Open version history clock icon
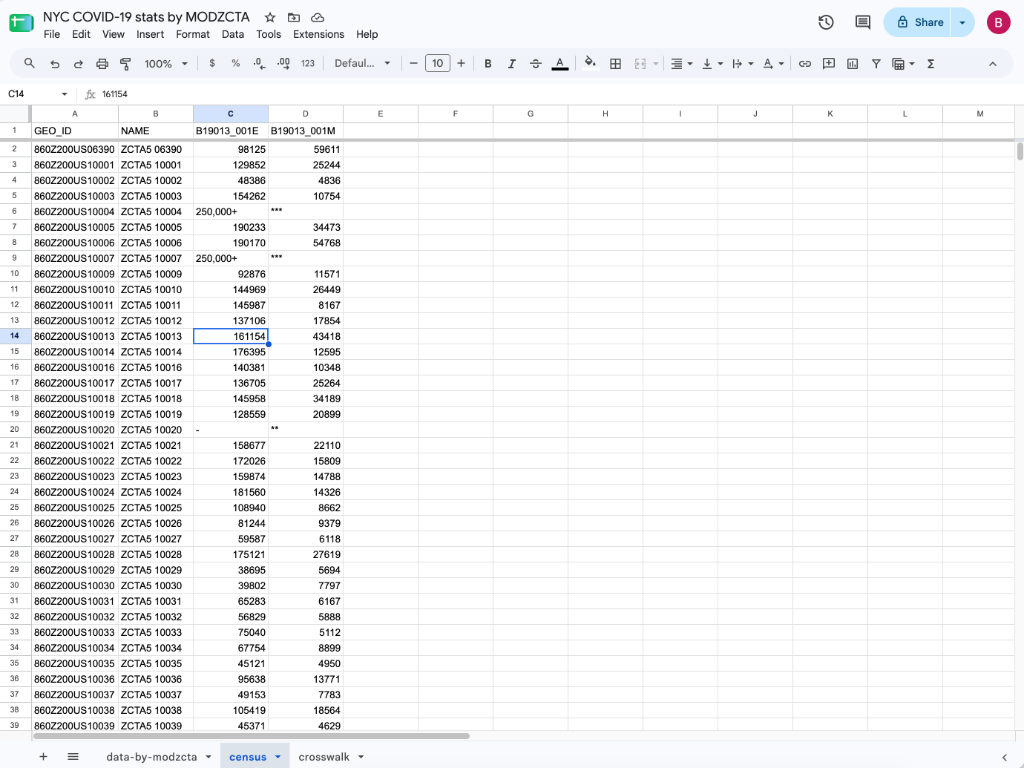Viewport: 1024px width, 768px height. pyautogui.click(x=825, y=22)
